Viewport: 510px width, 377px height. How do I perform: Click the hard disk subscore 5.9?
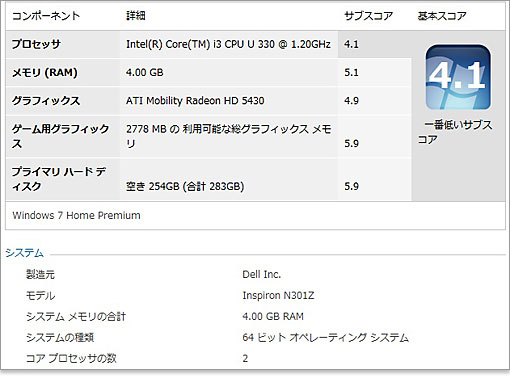(x=351, y=186)
